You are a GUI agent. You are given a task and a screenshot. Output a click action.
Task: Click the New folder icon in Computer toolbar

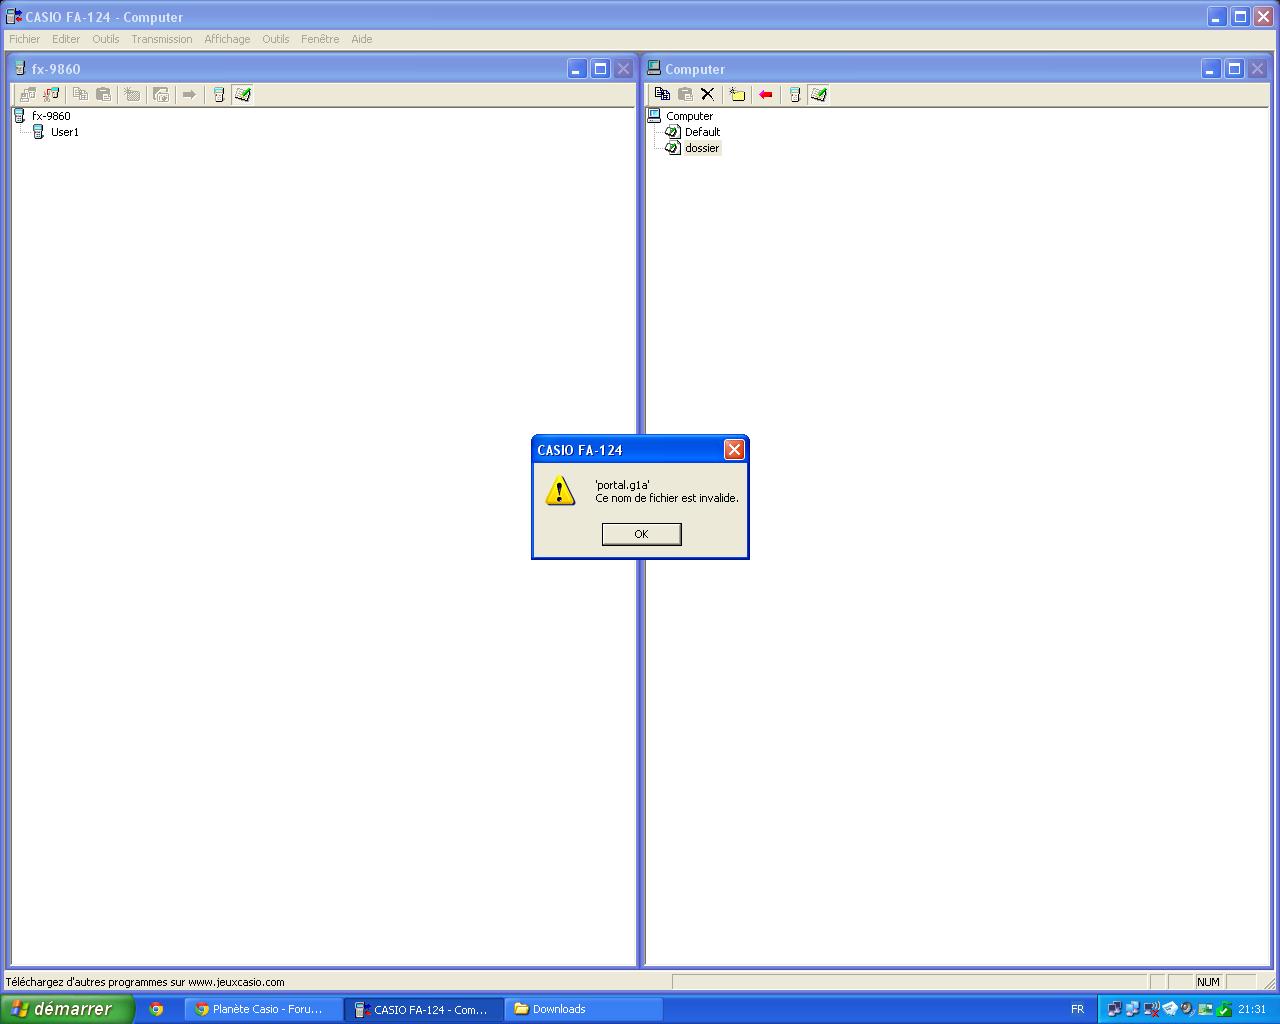pos(737,94)
